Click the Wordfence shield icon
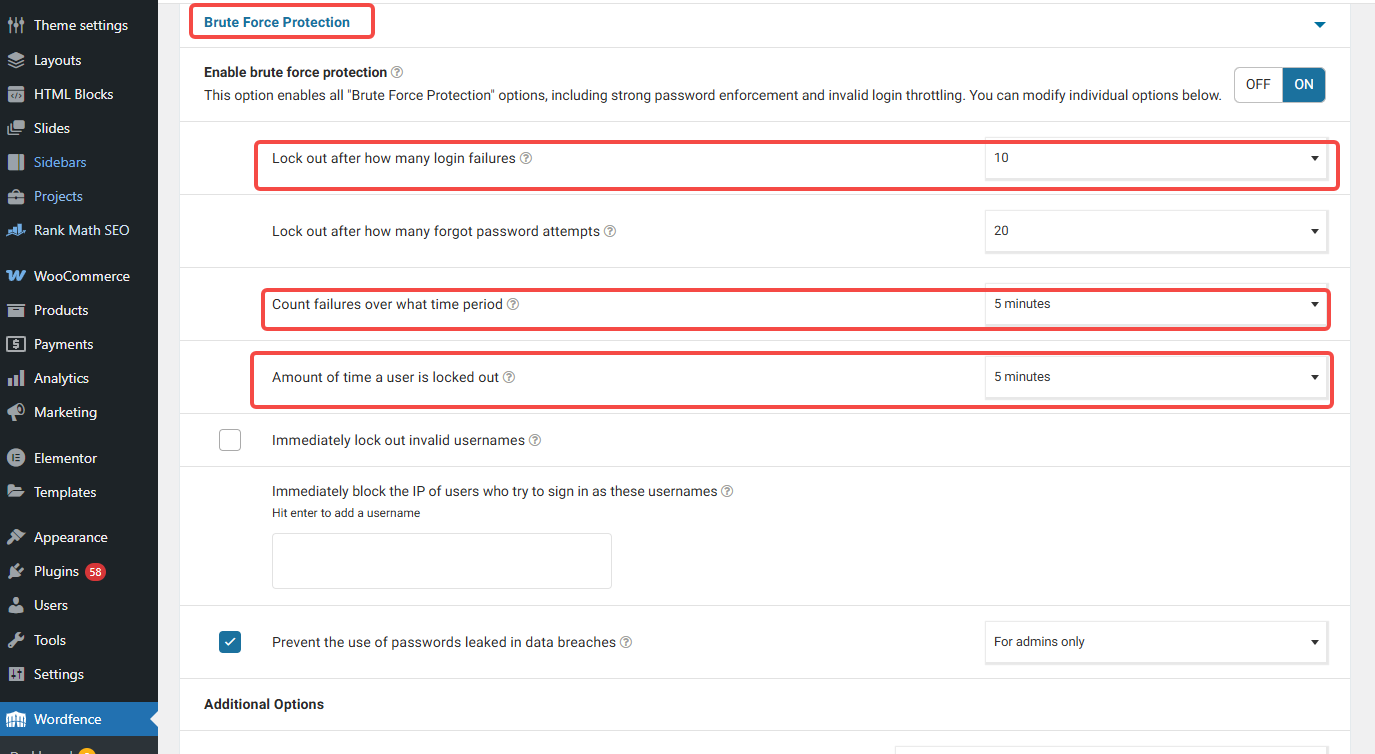 16,719
